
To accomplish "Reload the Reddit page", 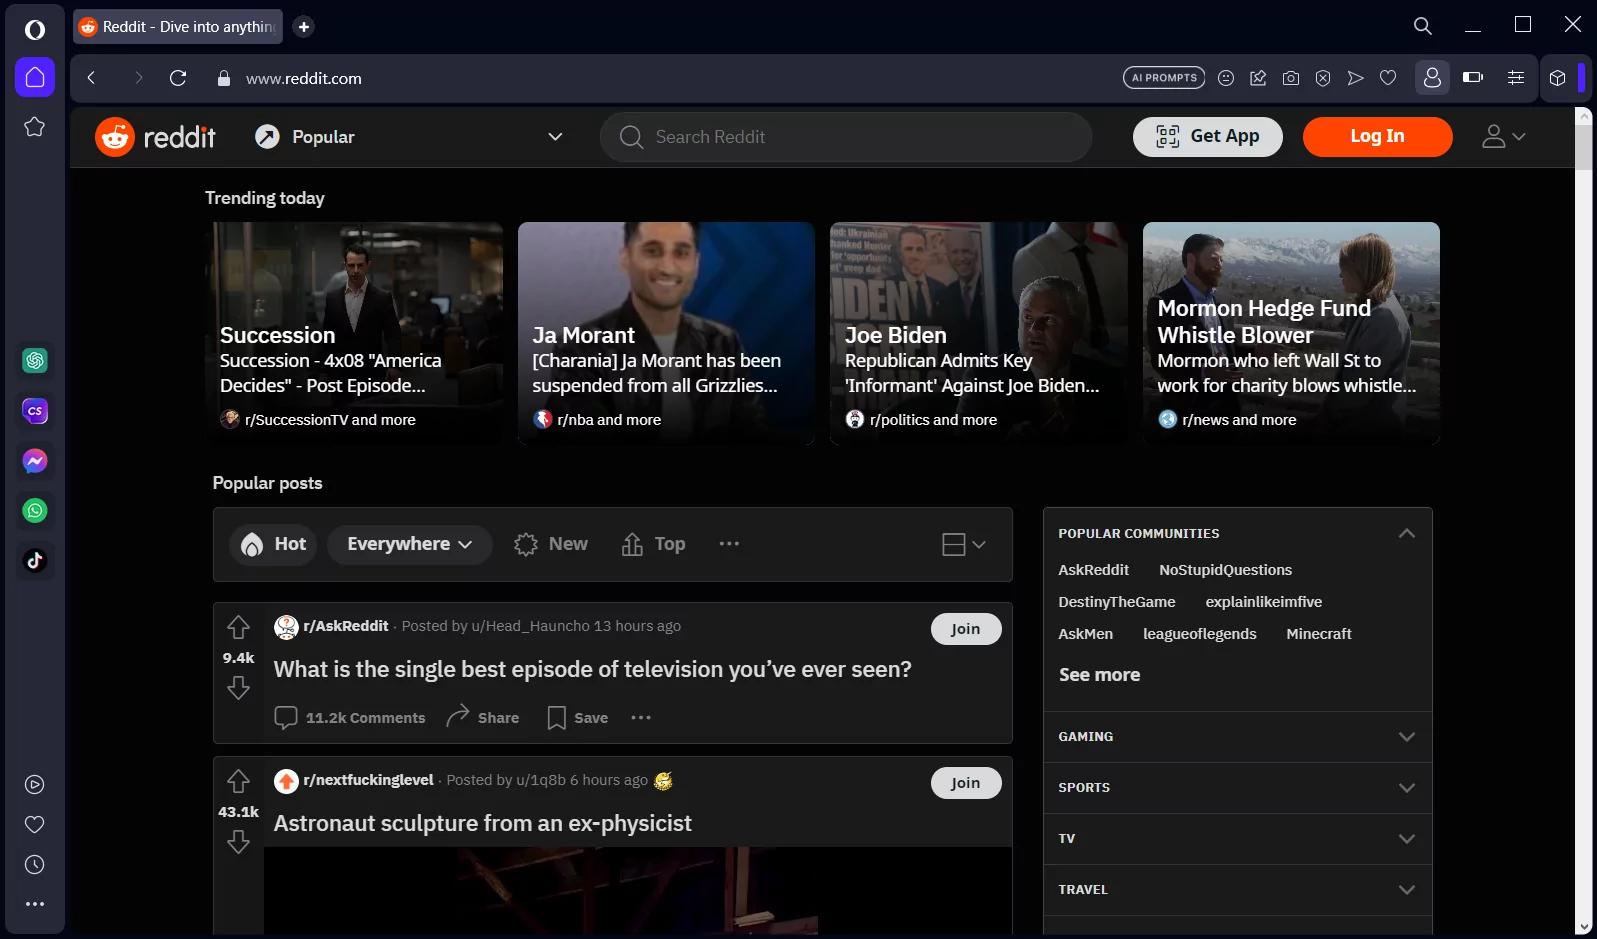I will coord(178,78).
